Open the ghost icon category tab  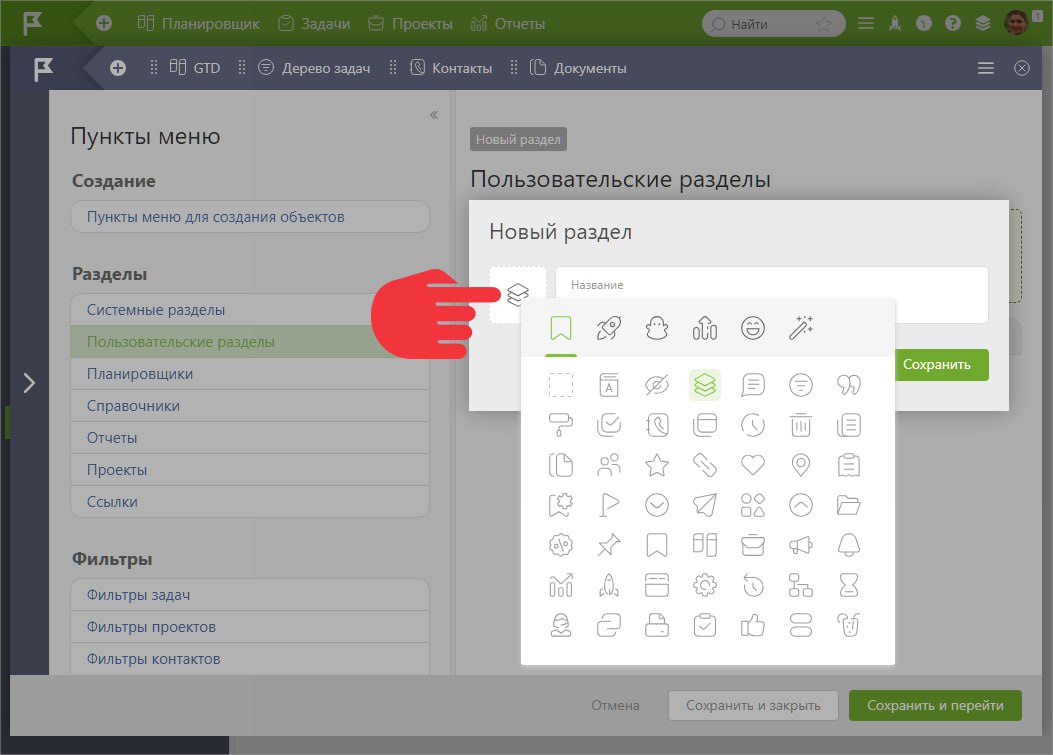656,327
